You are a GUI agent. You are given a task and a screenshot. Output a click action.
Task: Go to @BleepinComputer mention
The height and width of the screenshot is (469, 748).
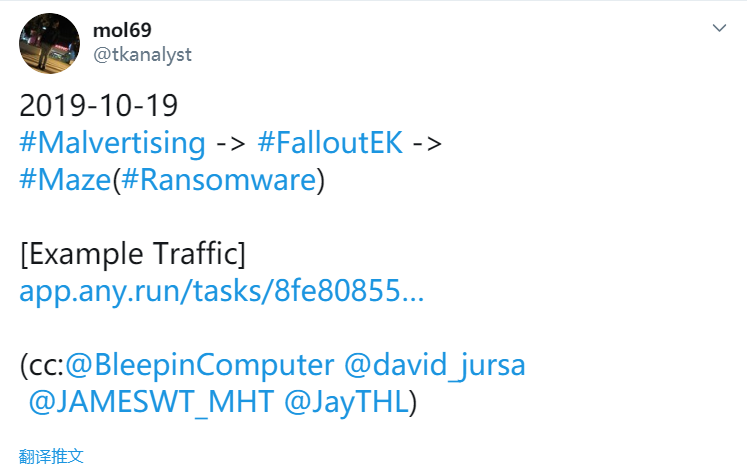[x=199, y=365]
